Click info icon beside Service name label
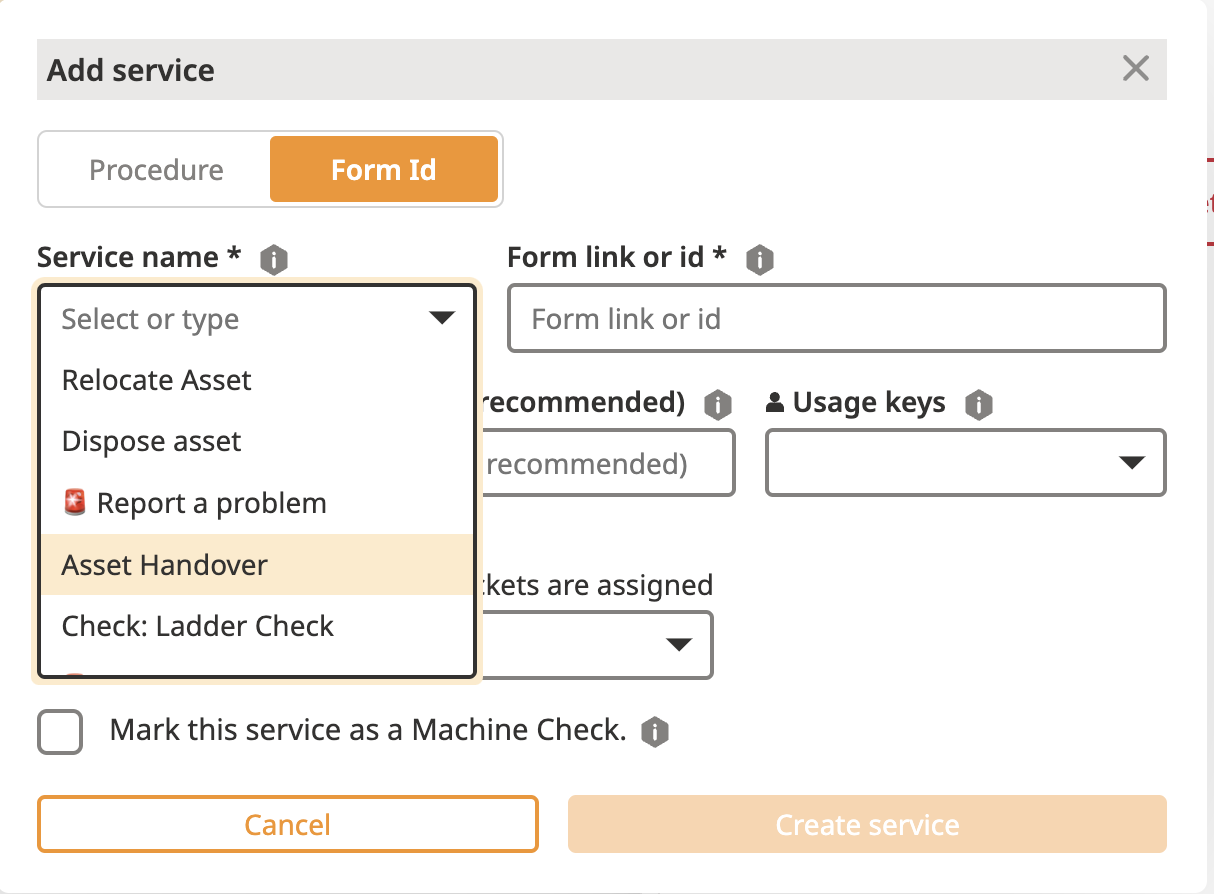Screen dimensions: 1214x894 point(273,261)
